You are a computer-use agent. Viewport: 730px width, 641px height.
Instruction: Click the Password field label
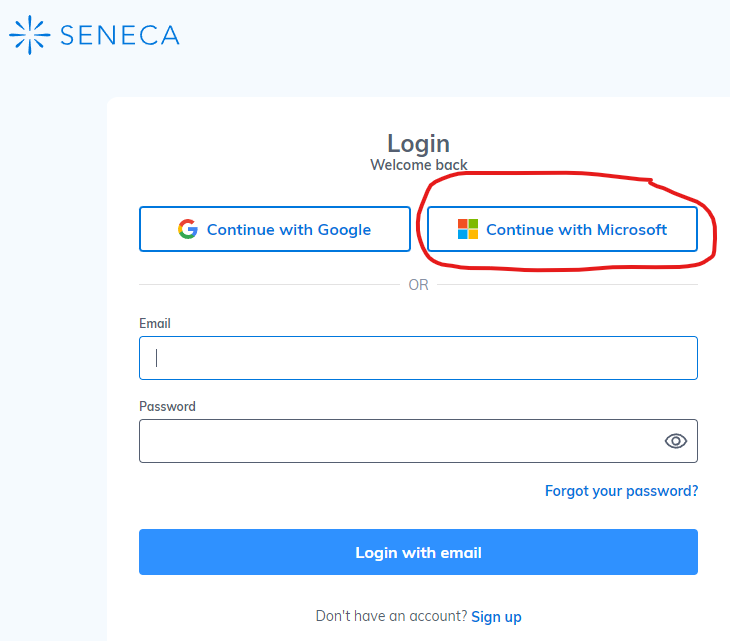click(167, 407)
